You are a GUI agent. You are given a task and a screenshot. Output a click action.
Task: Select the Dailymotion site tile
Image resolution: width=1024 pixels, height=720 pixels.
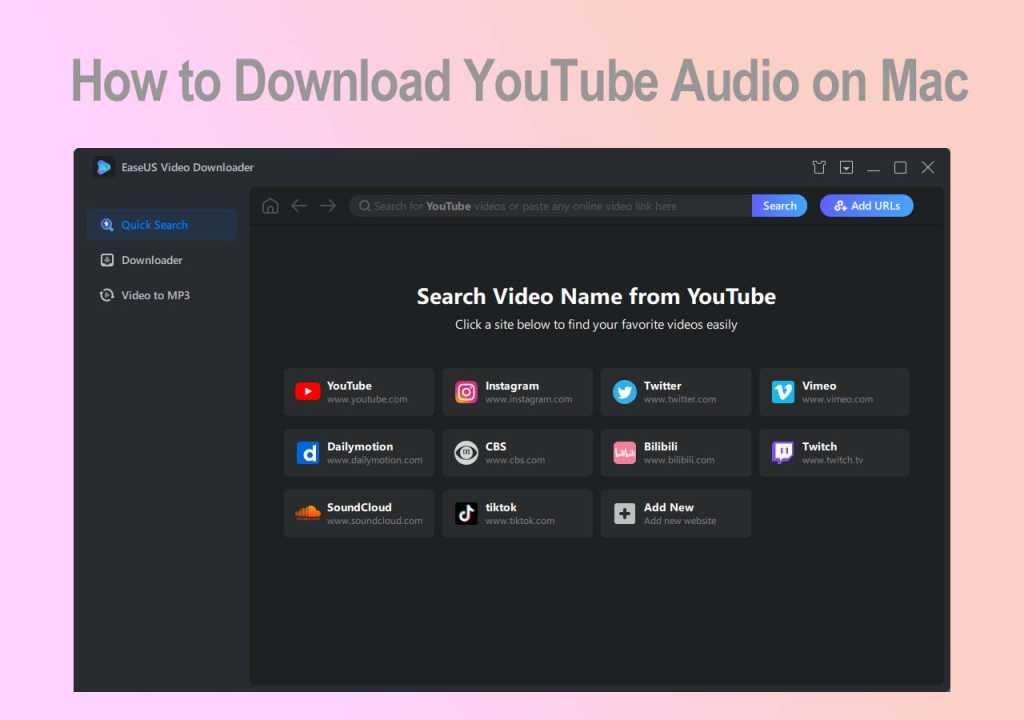pos(359,453)
